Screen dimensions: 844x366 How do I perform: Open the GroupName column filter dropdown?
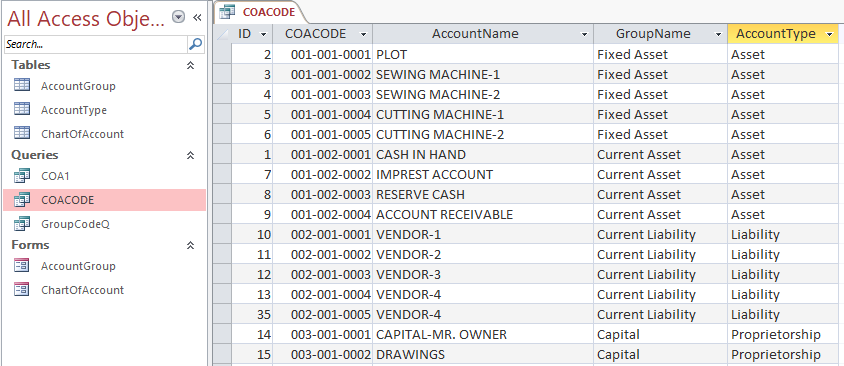tap(718, 34)
